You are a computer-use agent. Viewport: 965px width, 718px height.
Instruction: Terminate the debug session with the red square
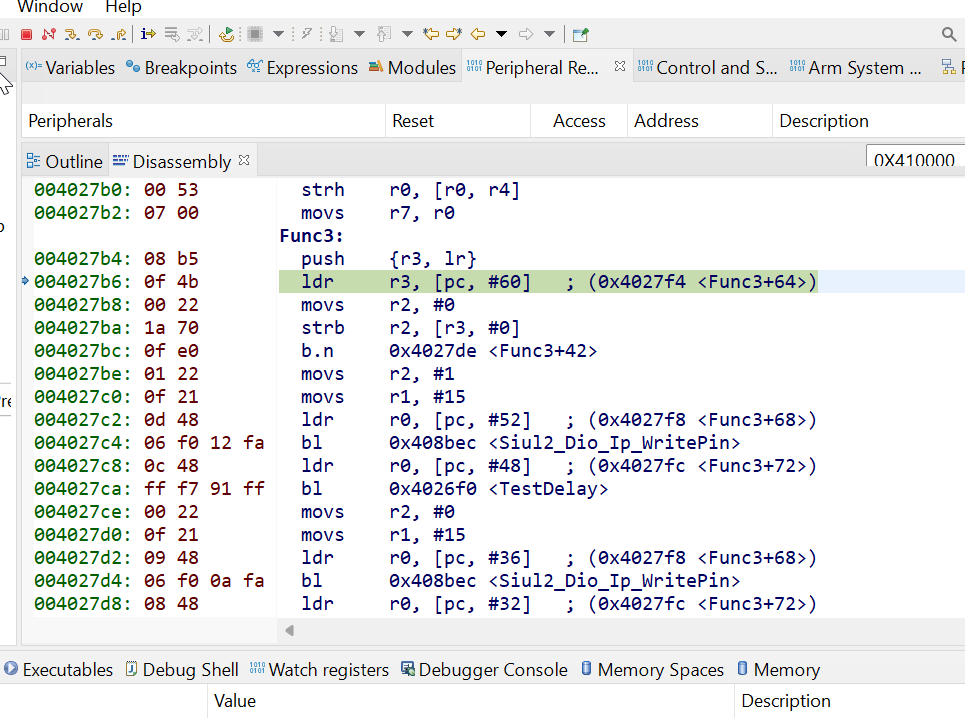point(24,33)
